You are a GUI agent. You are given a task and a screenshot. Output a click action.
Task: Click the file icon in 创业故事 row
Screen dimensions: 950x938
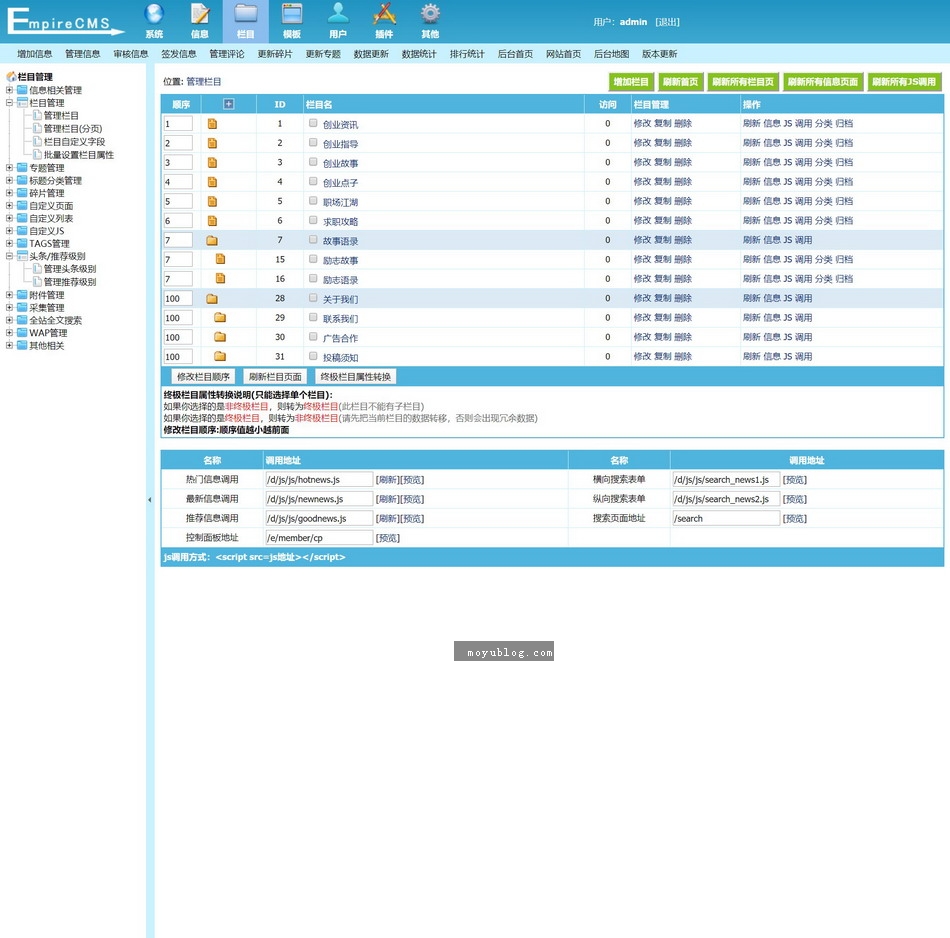point(212,162)
